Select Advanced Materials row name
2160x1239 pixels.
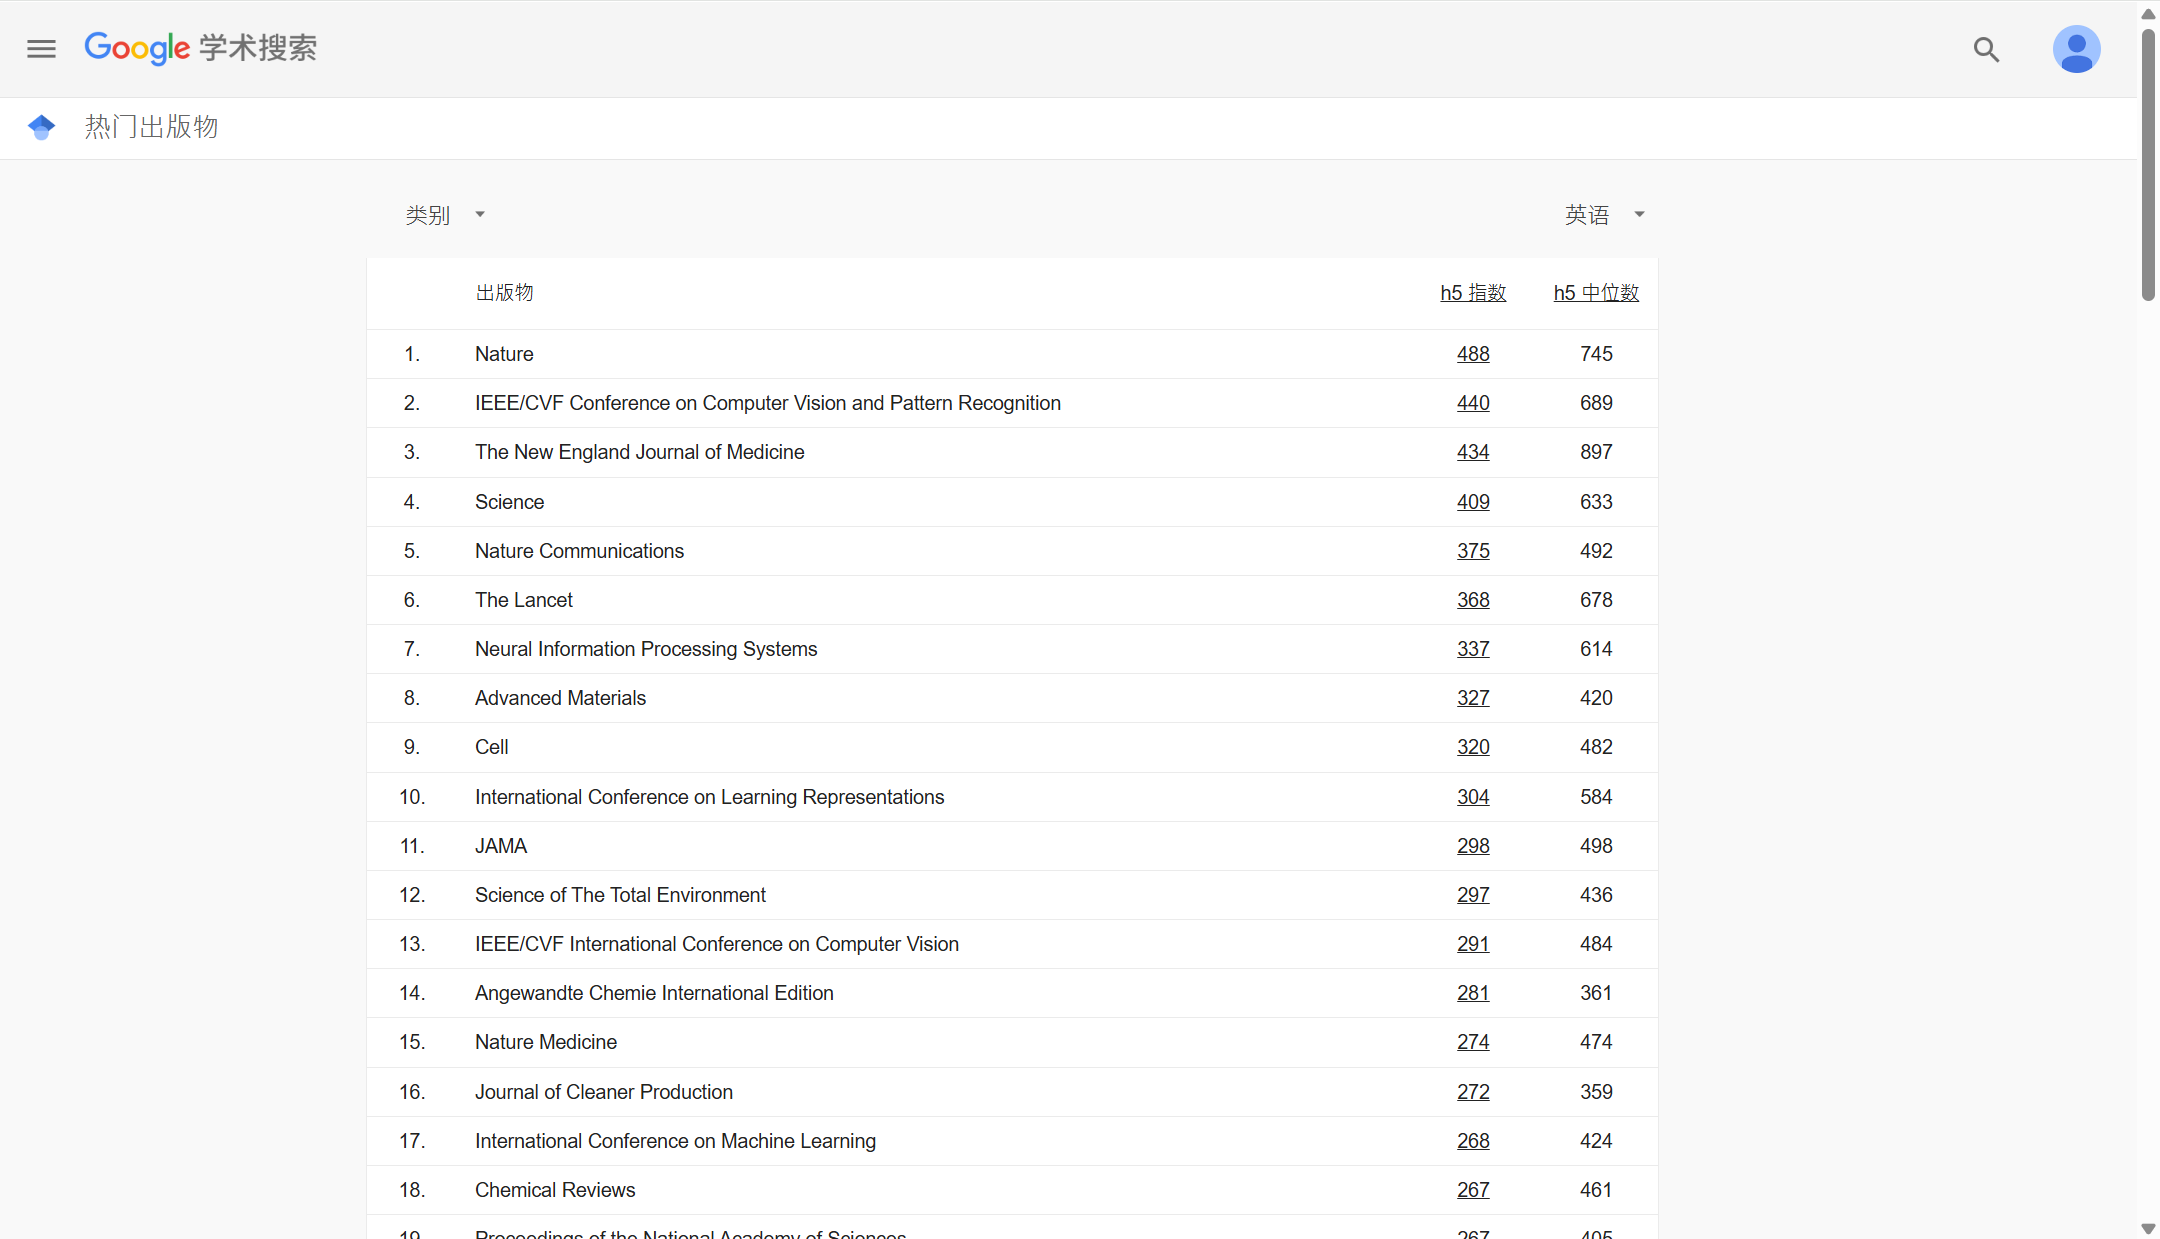[560, 698]
